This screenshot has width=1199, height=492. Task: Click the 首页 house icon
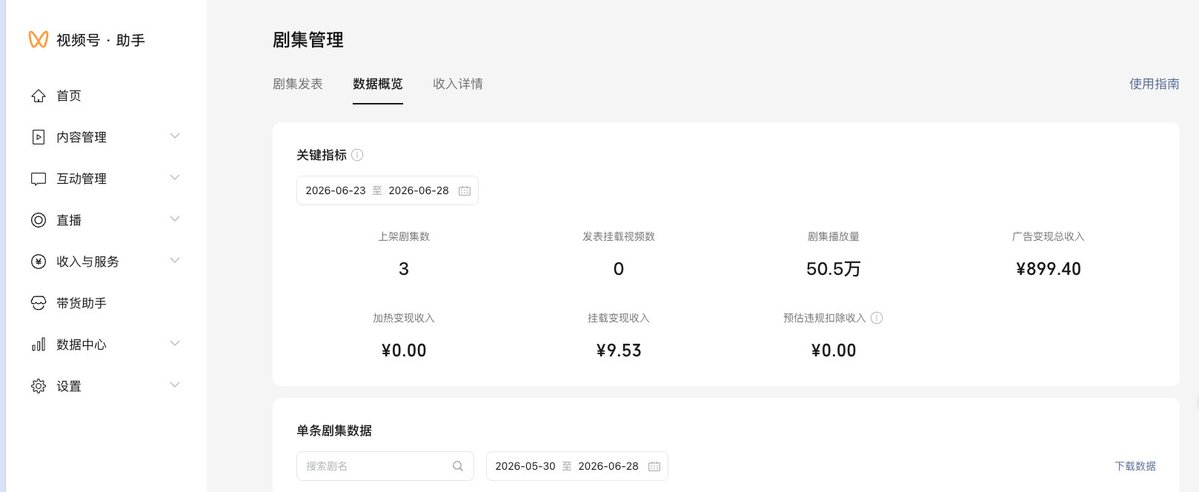point(38,96)
